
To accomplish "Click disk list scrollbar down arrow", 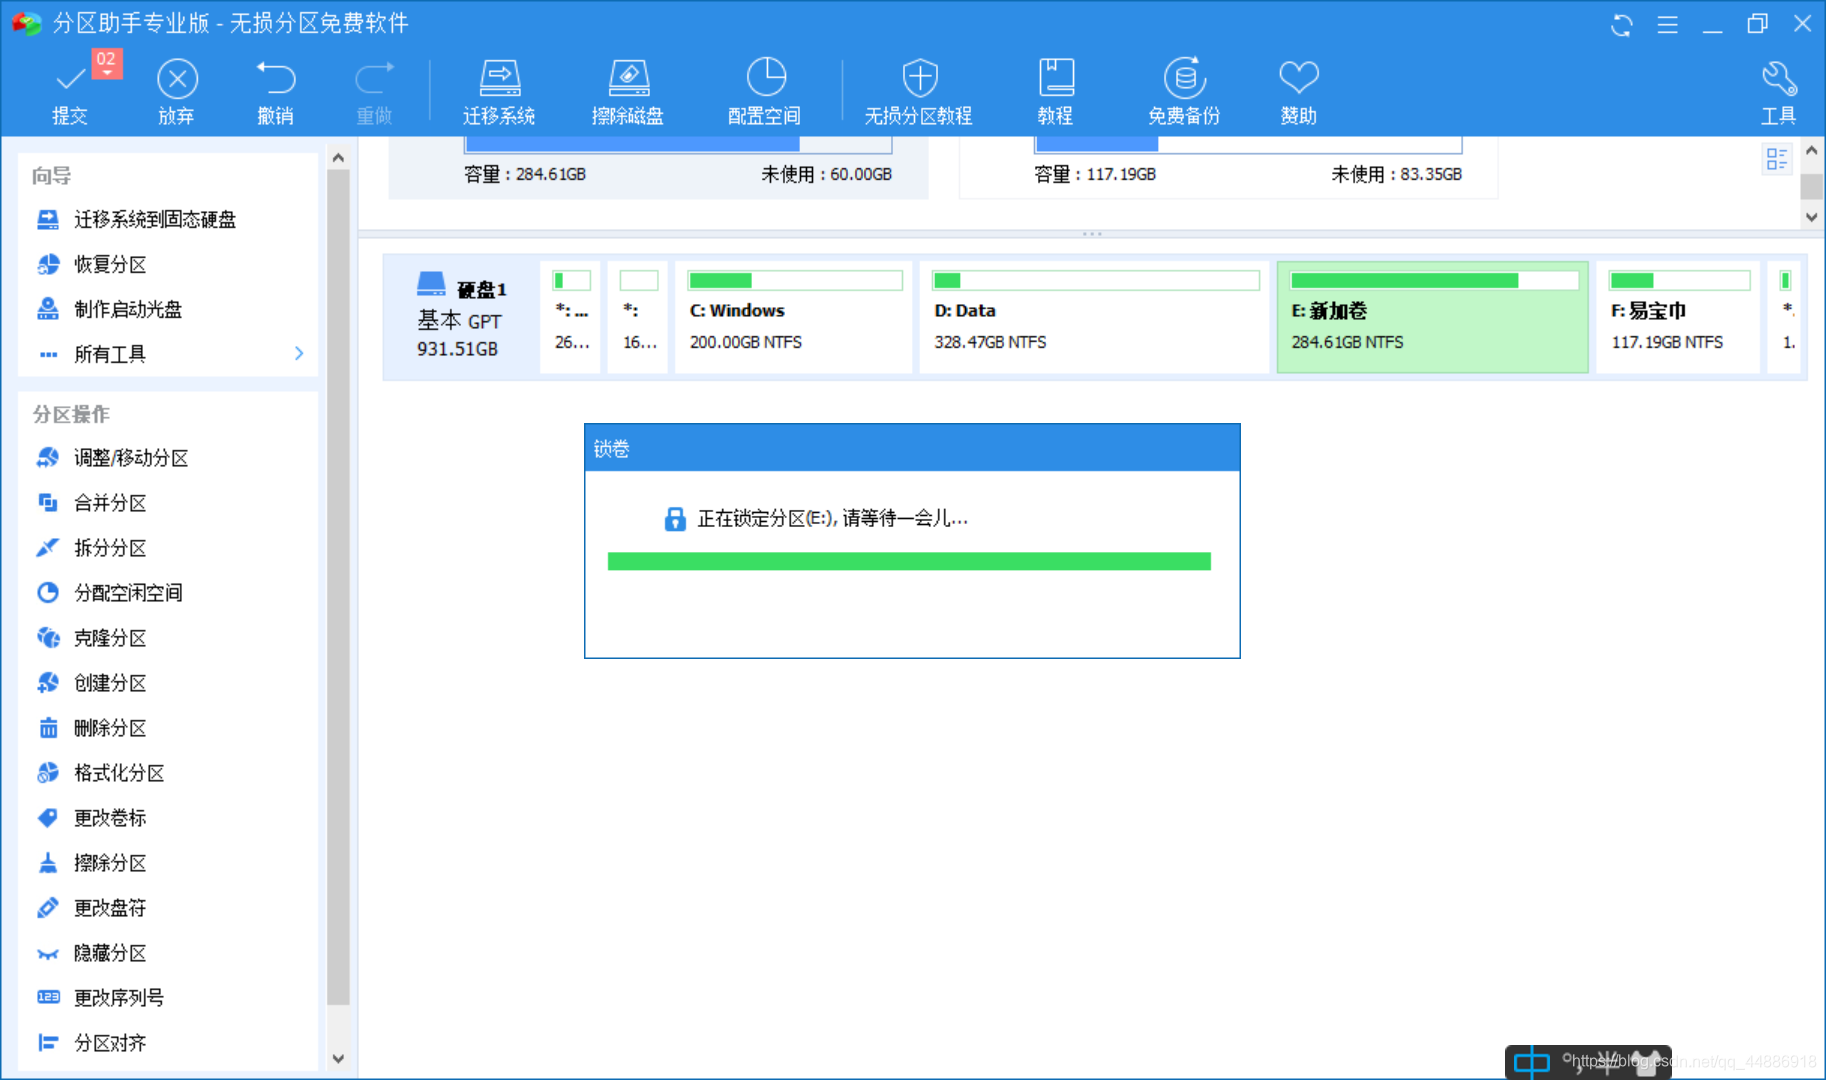I will point(1811,217).
